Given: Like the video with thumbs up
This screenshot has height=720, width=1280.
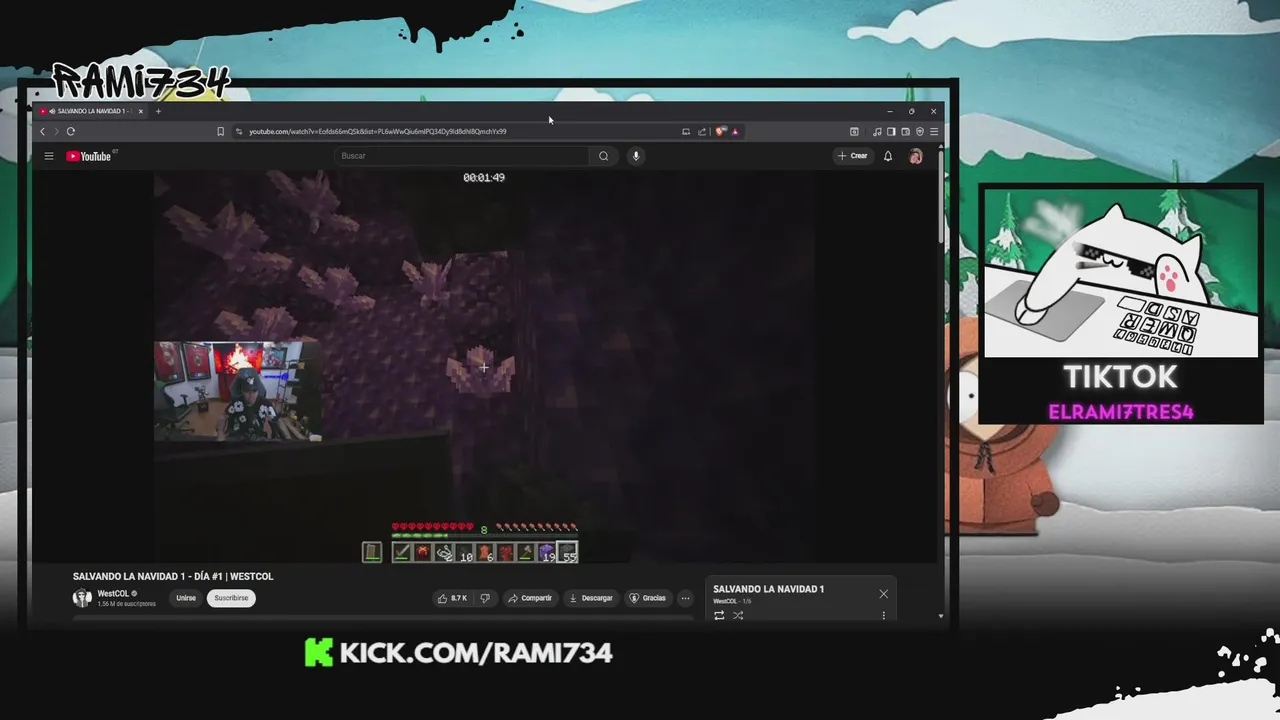Looking at the screenshot, I should 452,598.
